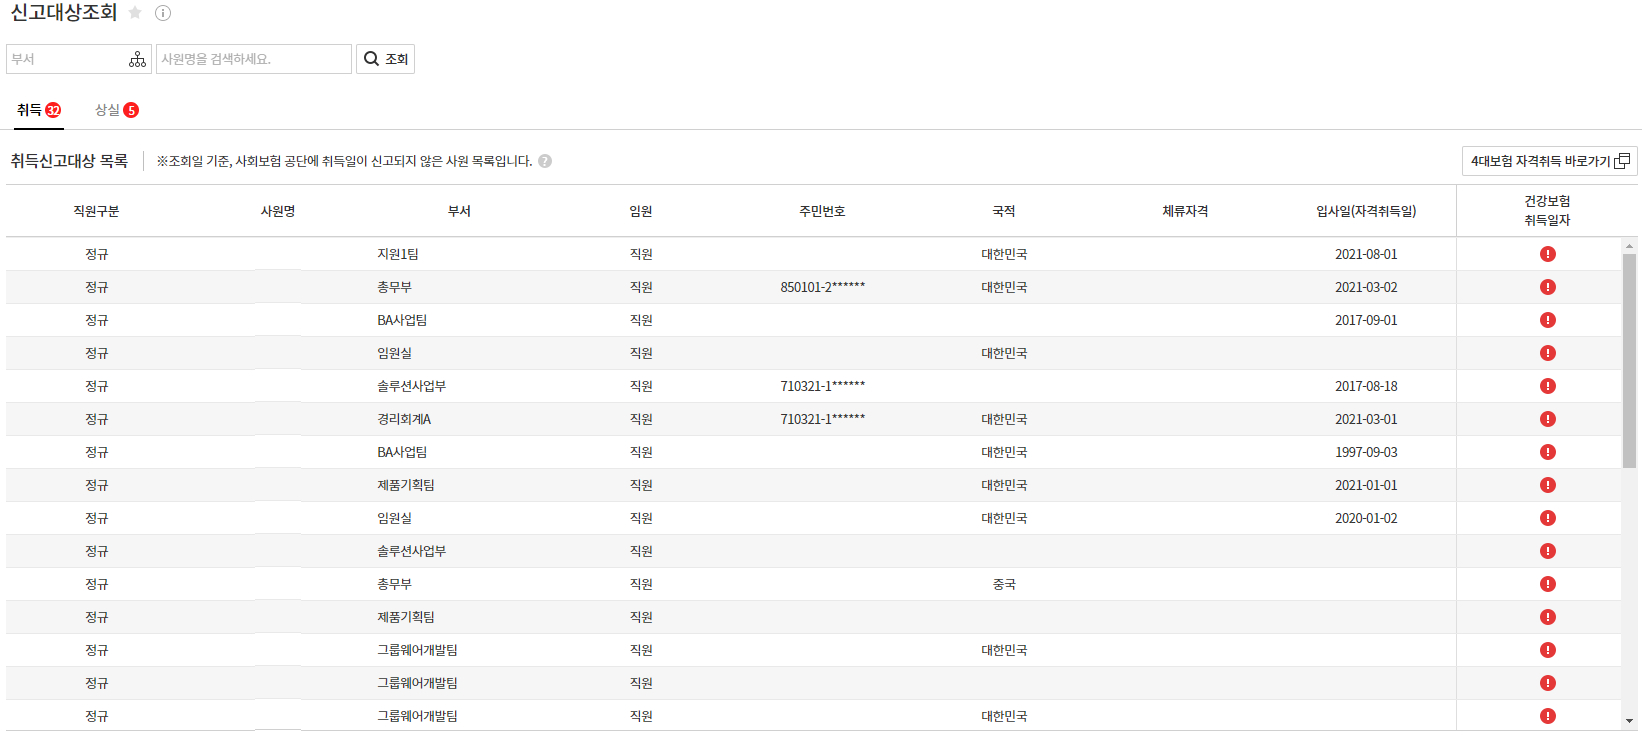Click the 주민번호 column header

coord(822,211)
